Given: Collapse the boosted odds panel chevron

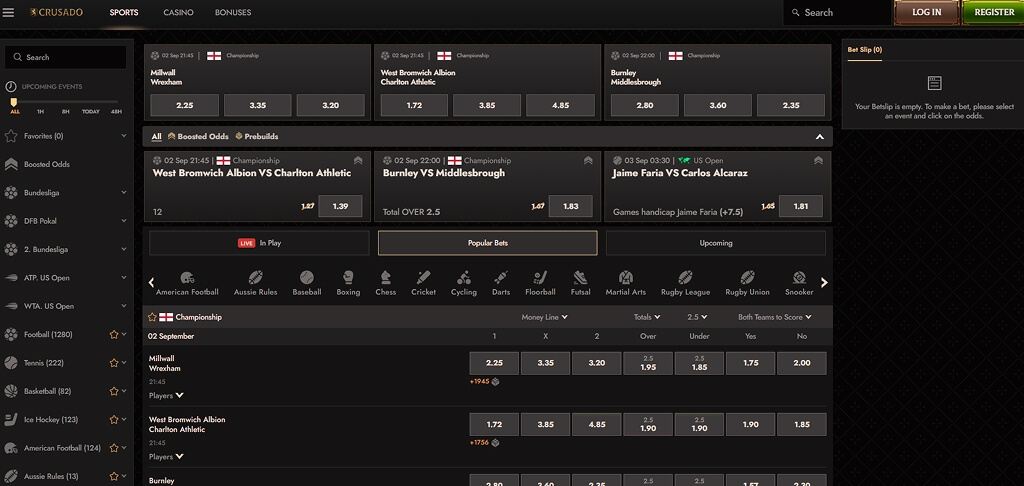Looking at the screenshot, I should pos(820,137).
